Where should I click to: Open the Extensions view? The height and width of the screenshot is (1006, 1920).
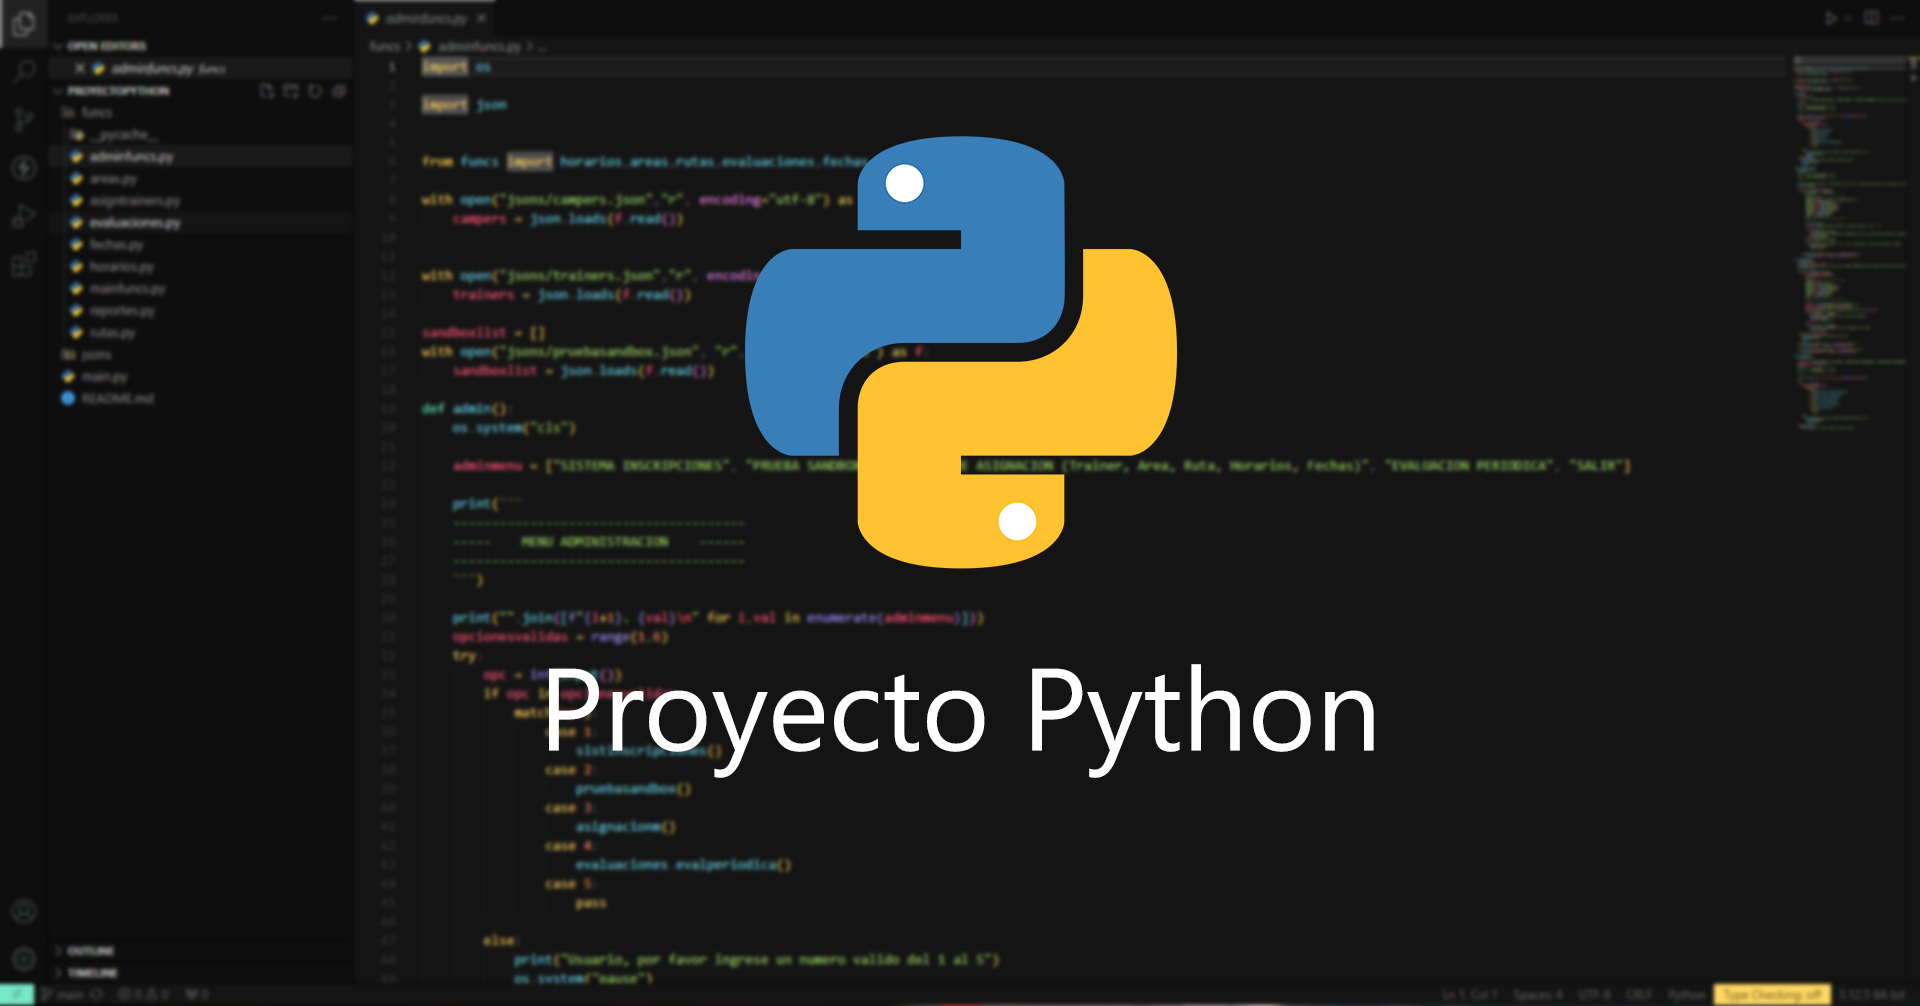[x=24, y=265]
